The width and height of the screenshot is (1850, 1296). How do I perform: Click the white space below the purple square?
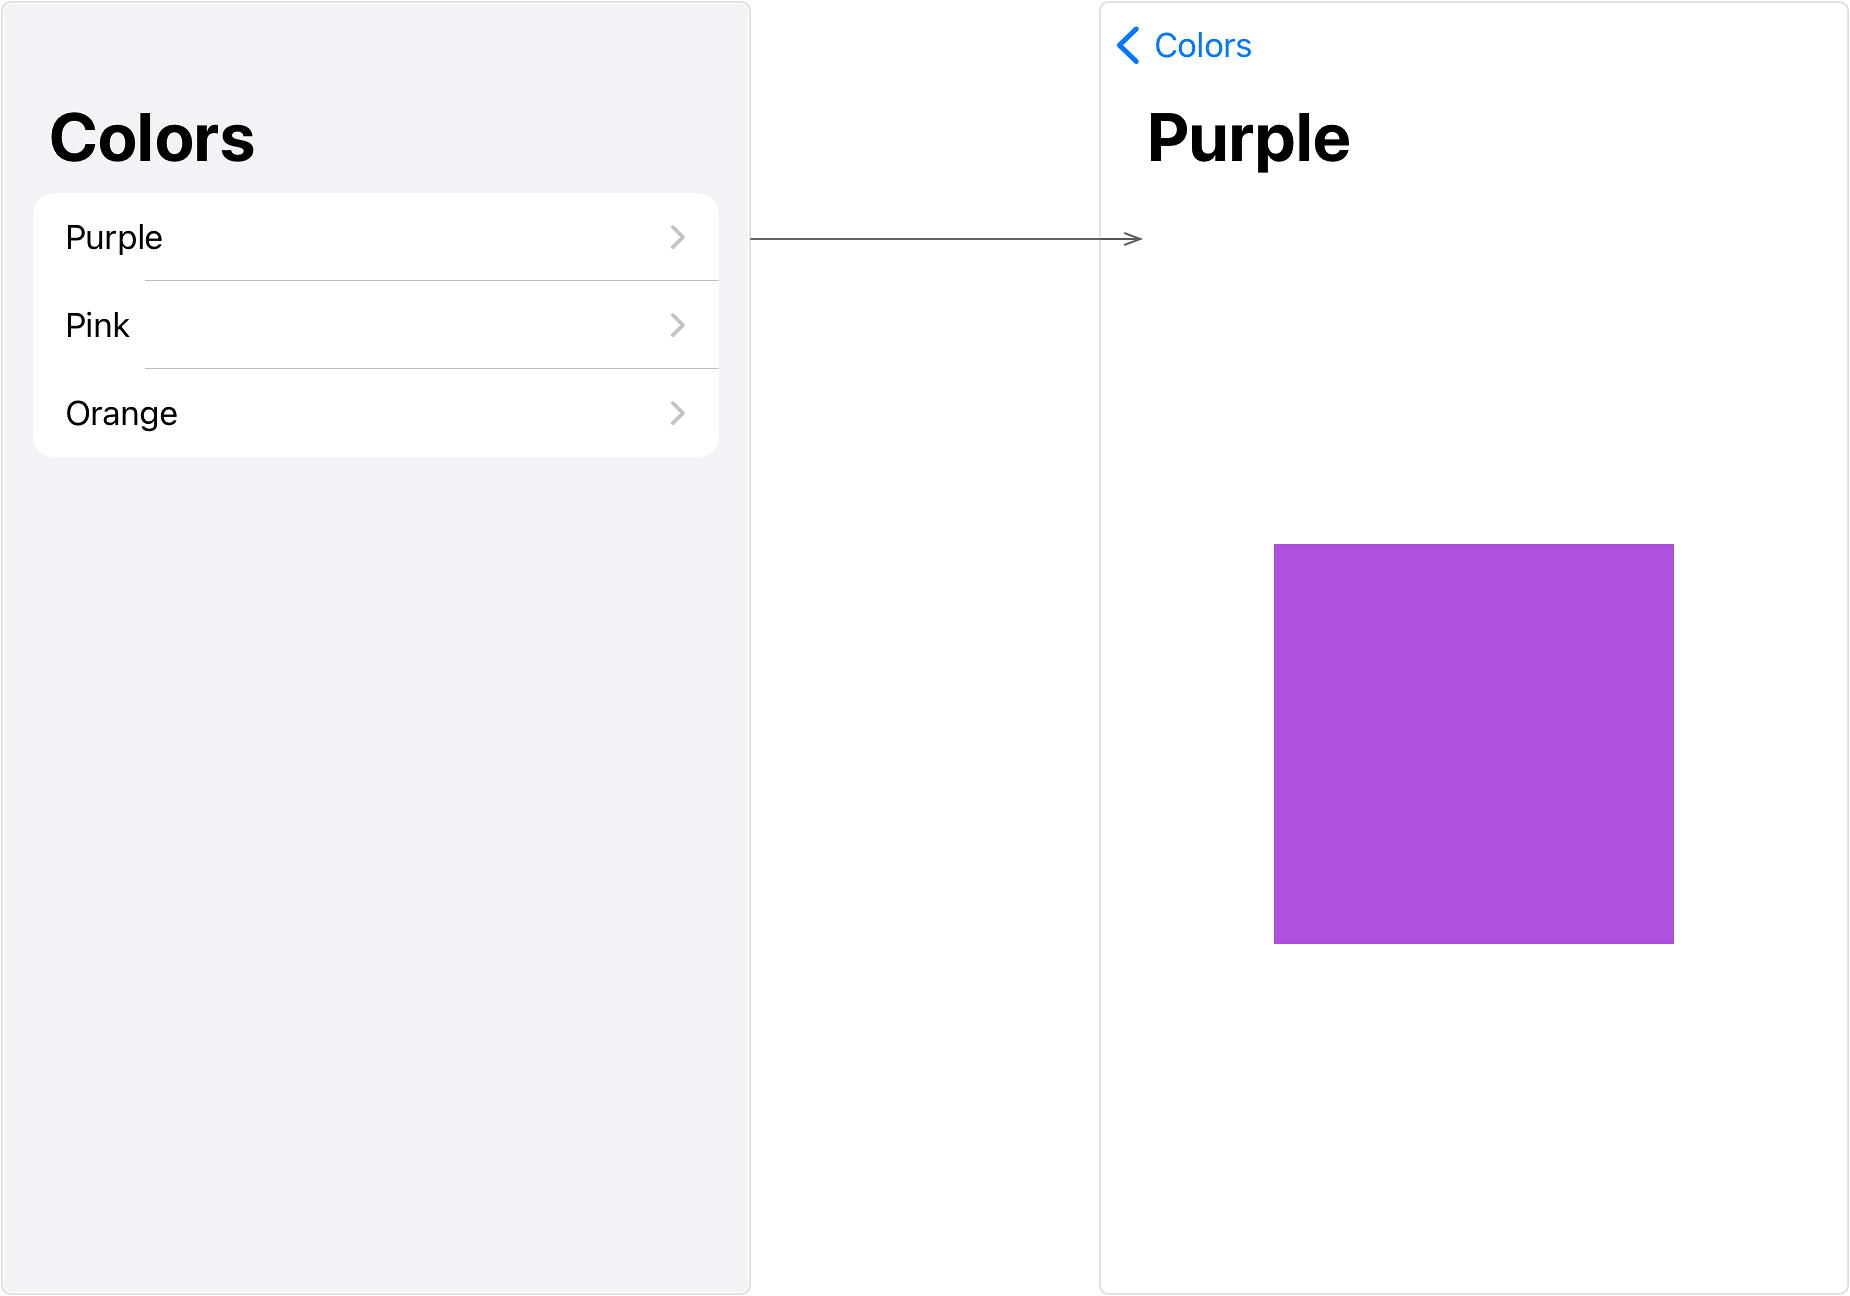(1473, 1115)
